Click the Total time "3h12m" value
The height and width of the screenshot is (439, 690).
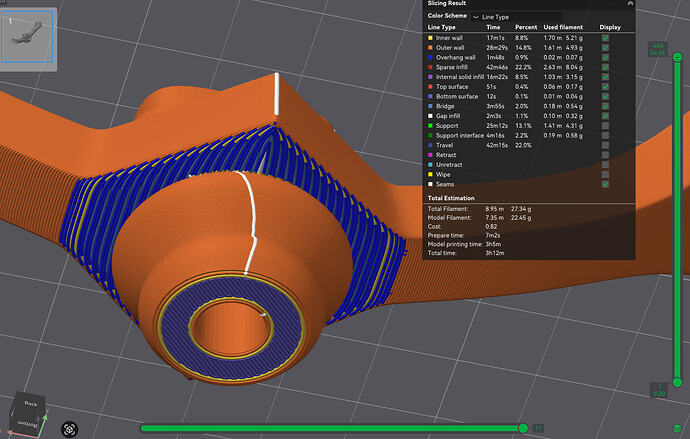click(495, 253)
